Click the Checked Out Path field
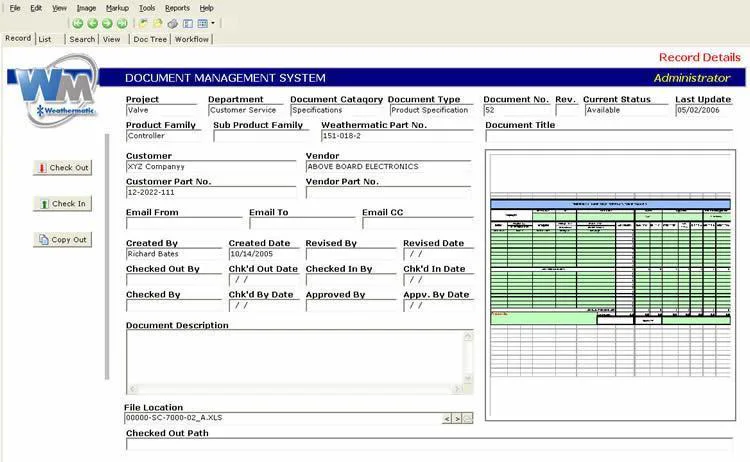The height and width of the screenshot is (462, 750). [429, 444]
